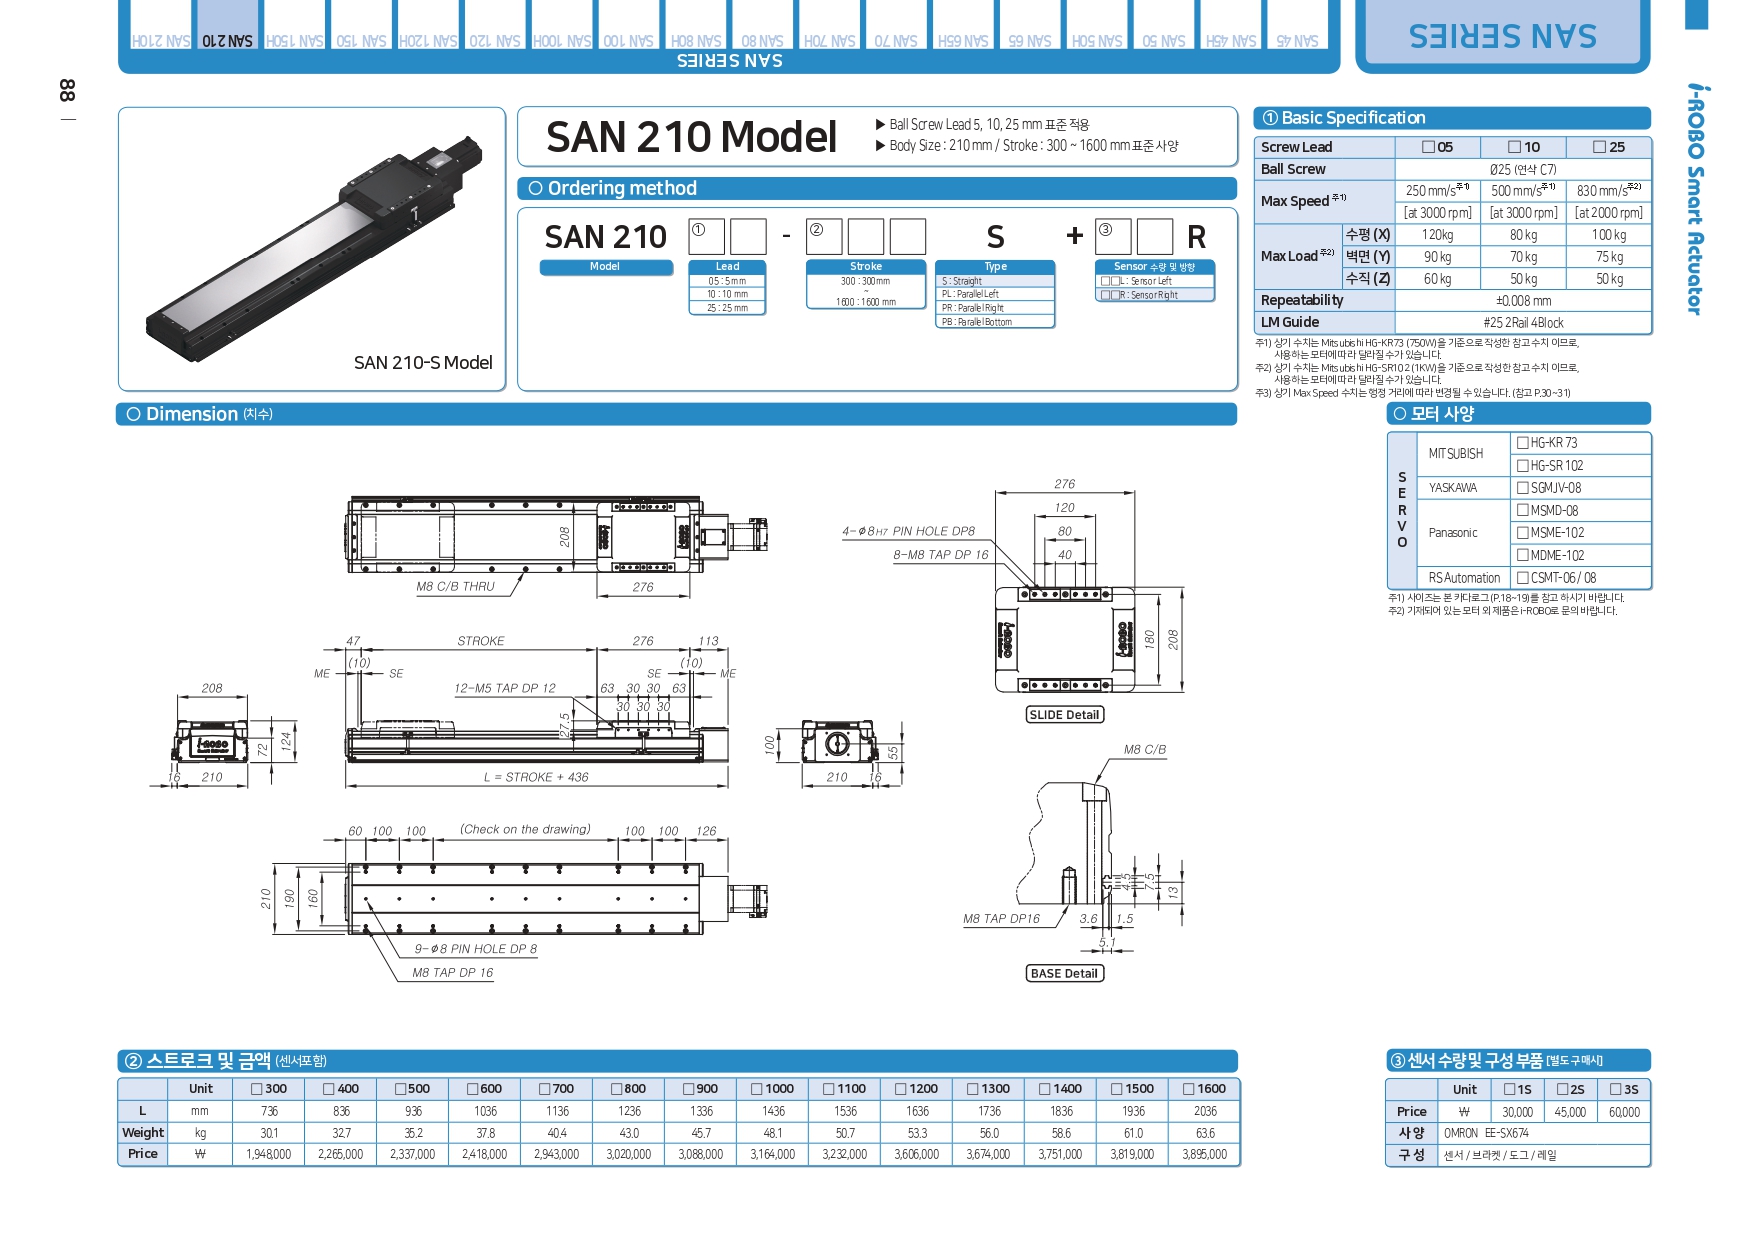Screen dimensions: 1754x1241
Task: Select the 'L : Sensor Left' option
Action: click(x=1155, y=281)
